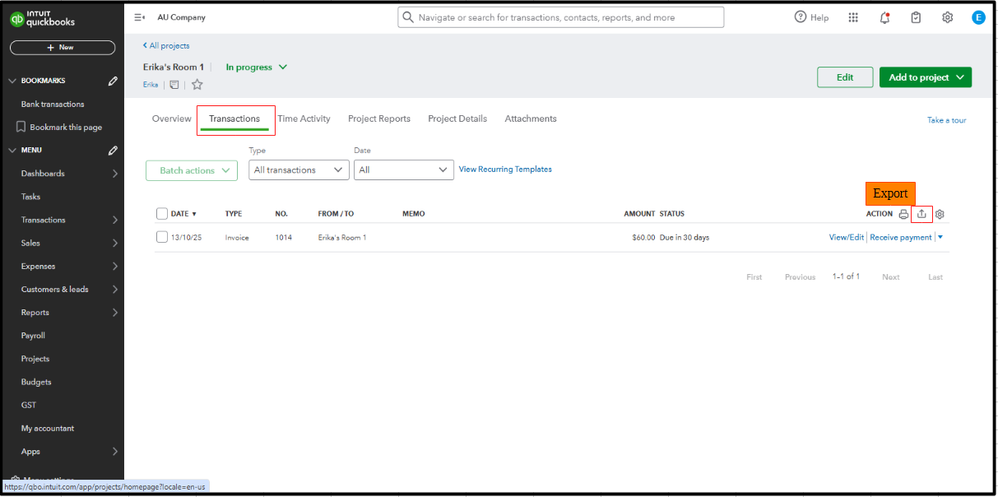Click the Edit project button
Screen dimensions: 998x497
coord(845,78)
